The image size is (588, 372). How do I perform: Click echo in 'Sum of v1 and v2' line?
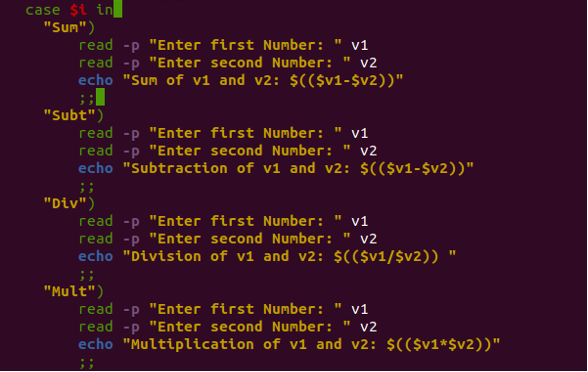point(96,80)
